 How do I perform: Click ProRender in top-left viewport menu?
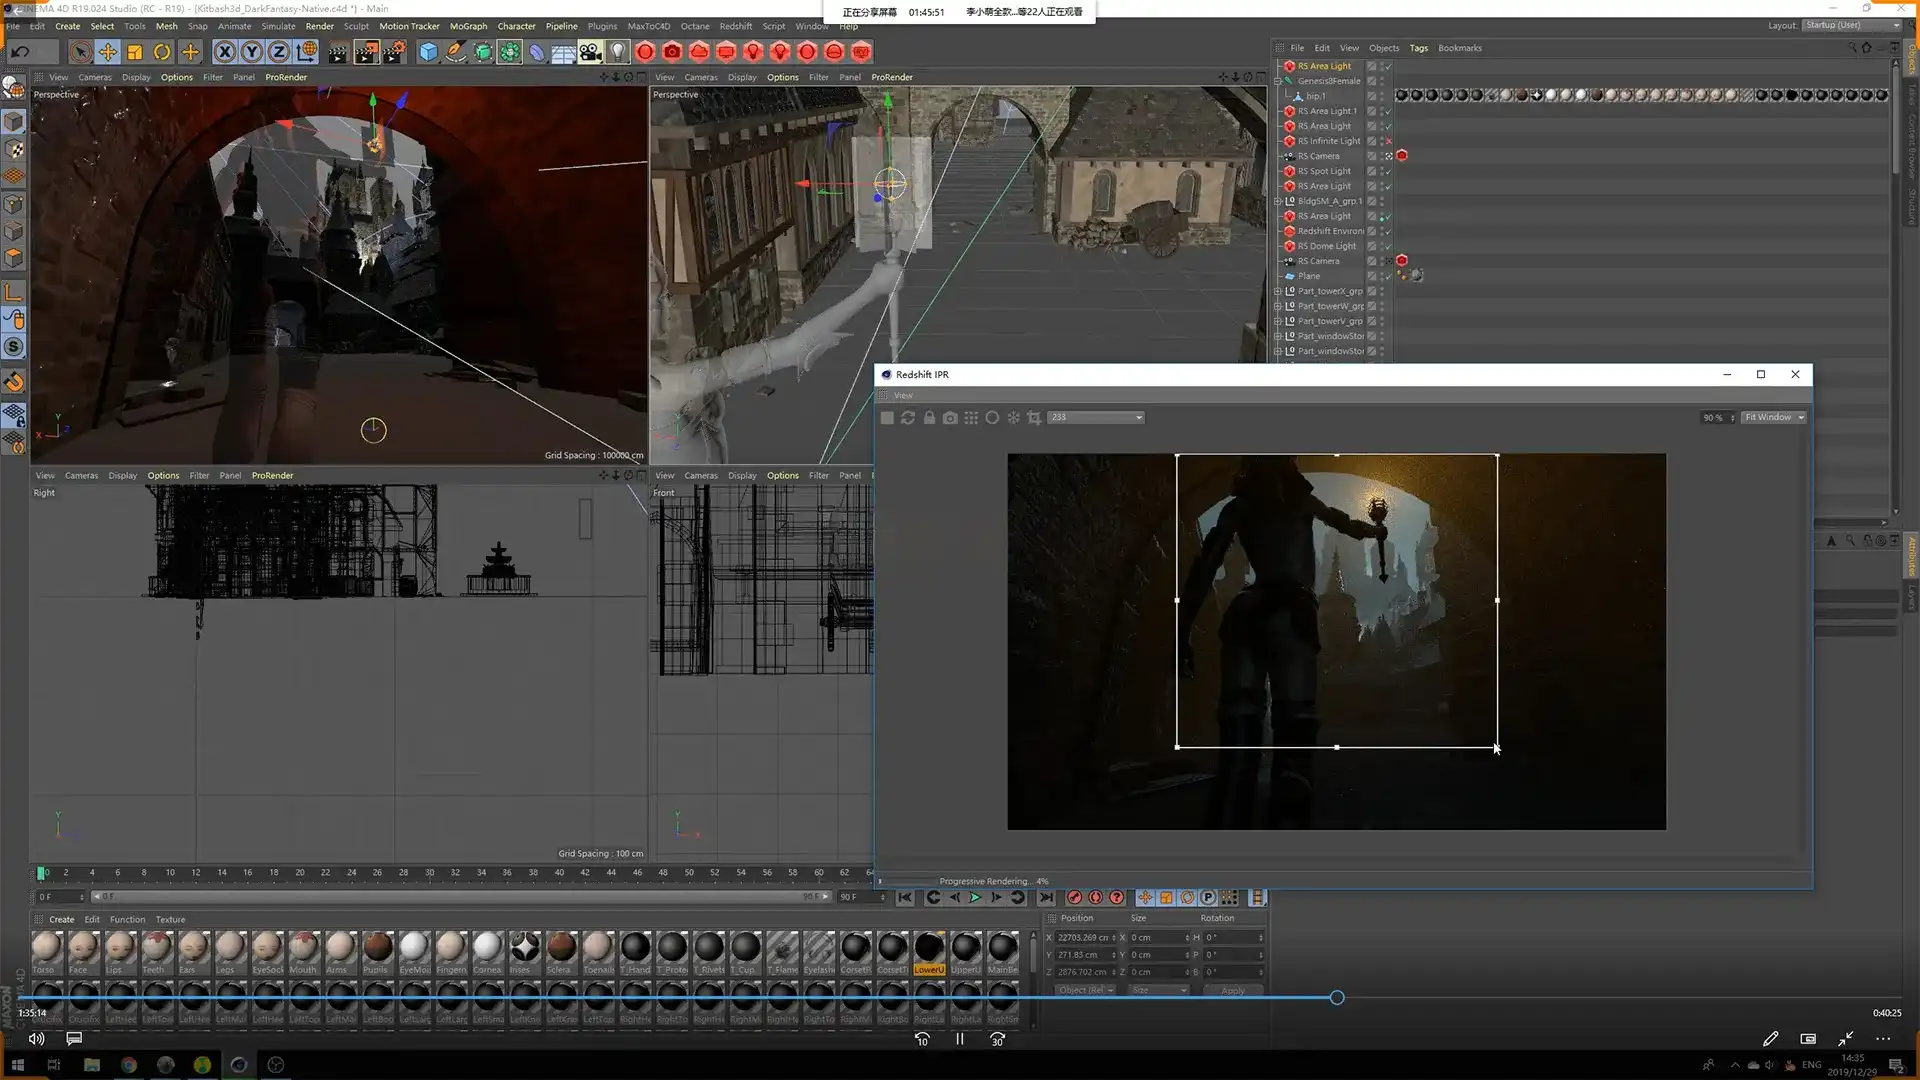click(286, 77)
